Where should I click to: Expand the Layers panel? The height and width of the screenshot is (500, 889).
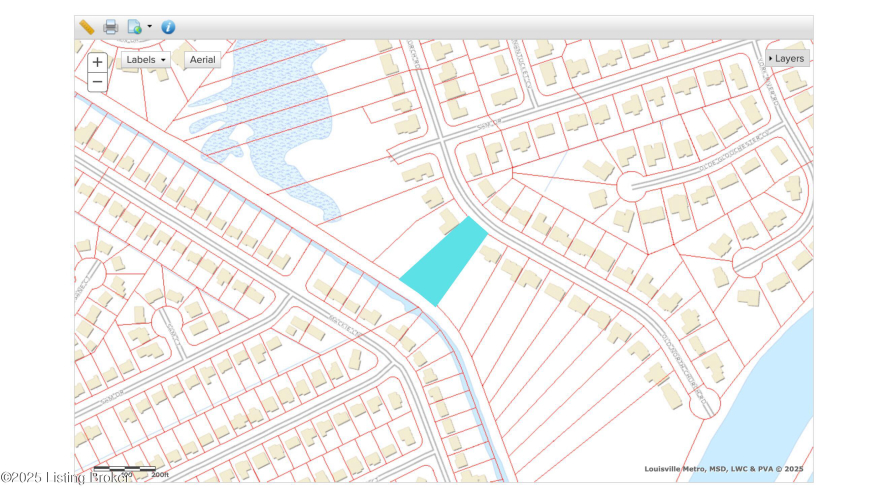(787, 58)
